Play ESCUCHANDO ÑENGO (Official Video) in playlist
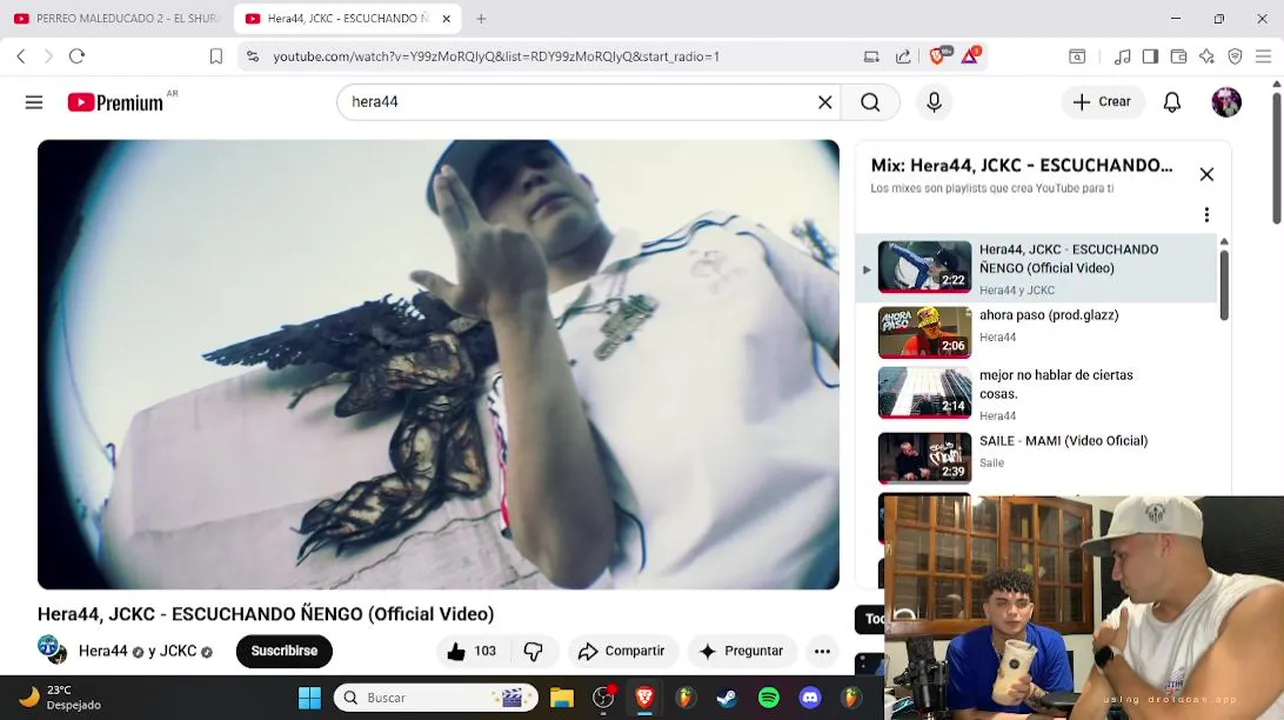1284x720 pixels. click(1037, 268)
